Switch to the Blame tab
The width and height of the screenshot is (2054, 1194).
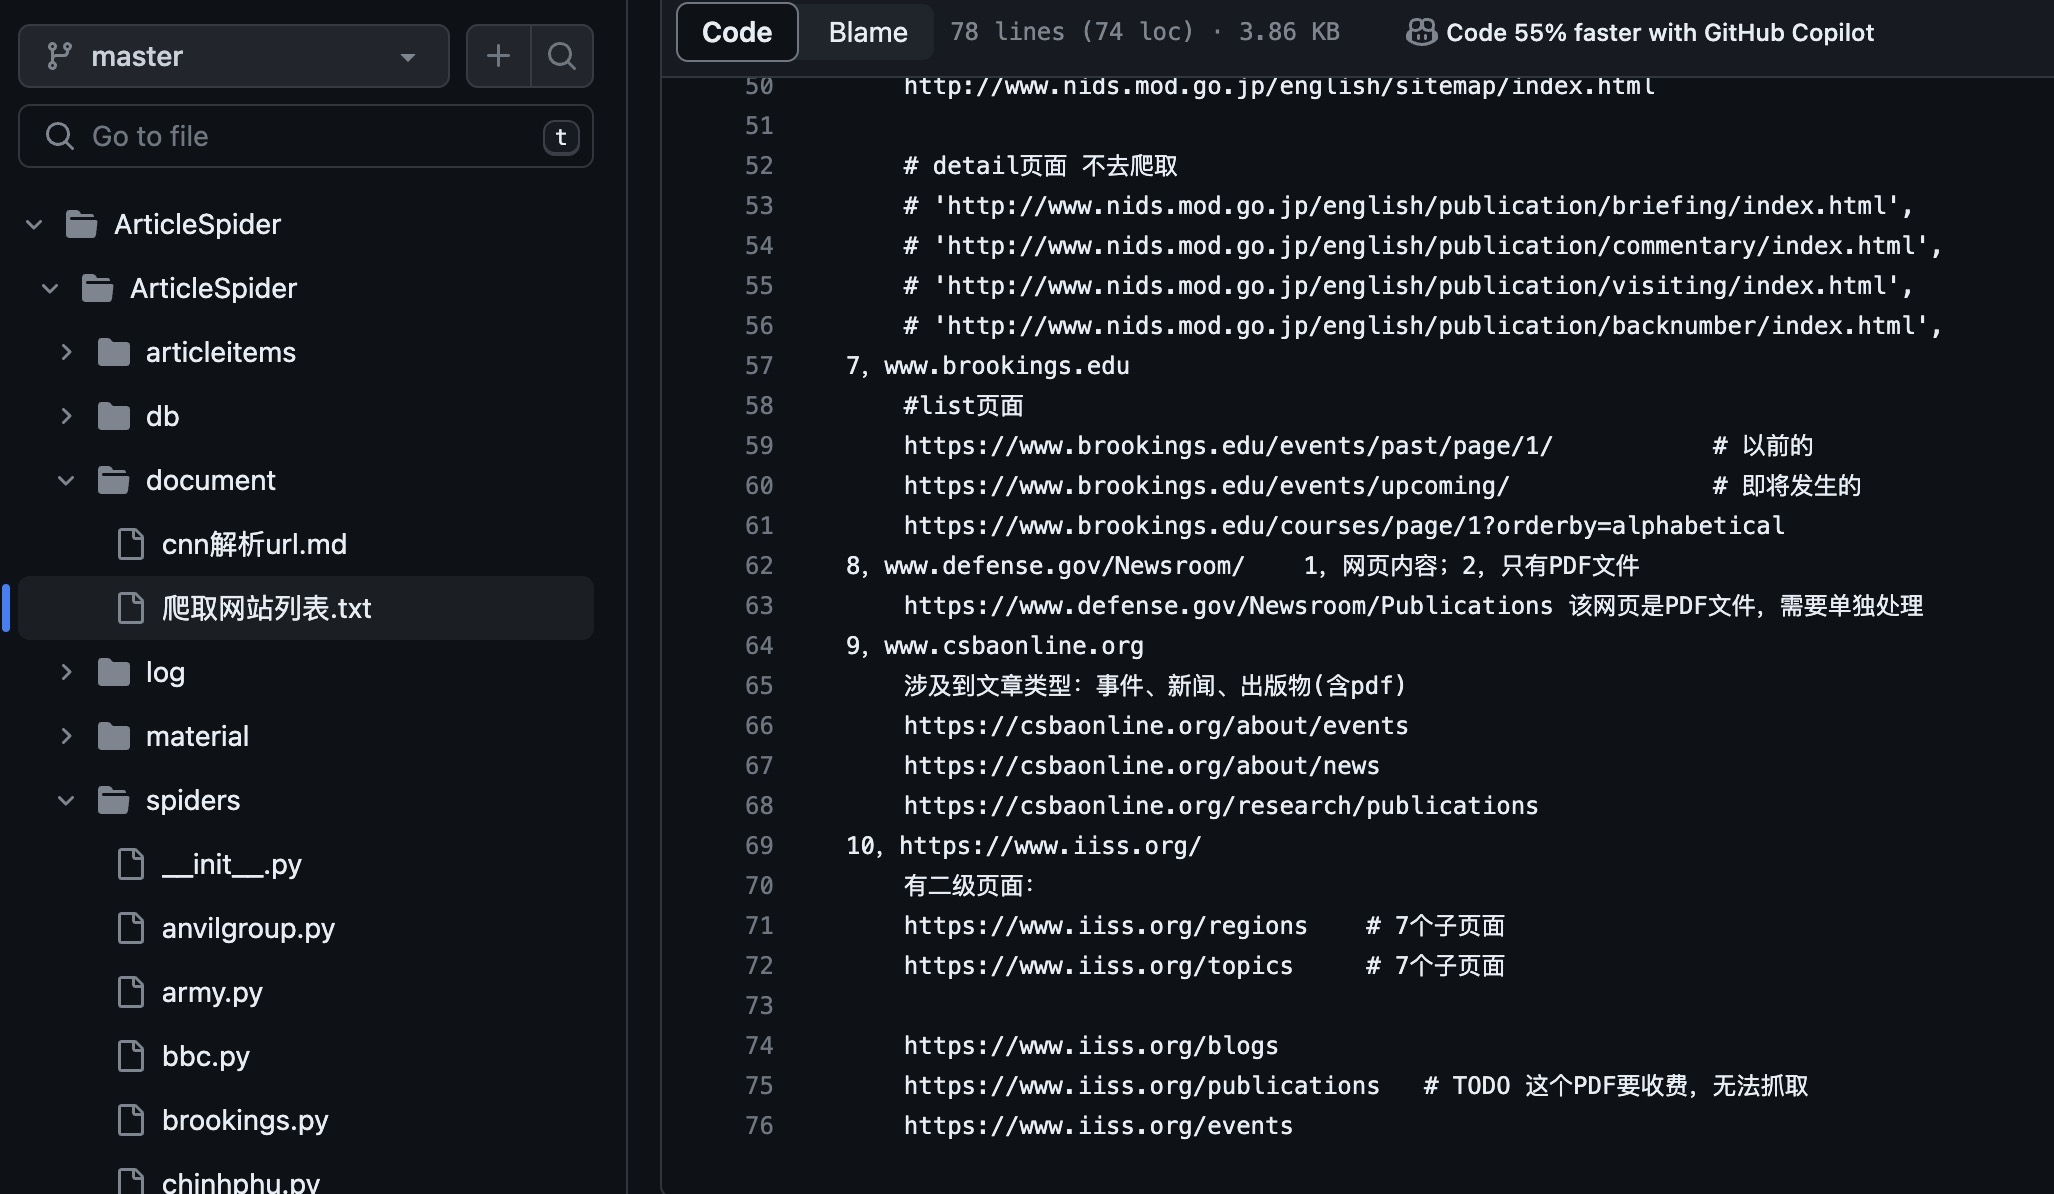click(868, 32)
